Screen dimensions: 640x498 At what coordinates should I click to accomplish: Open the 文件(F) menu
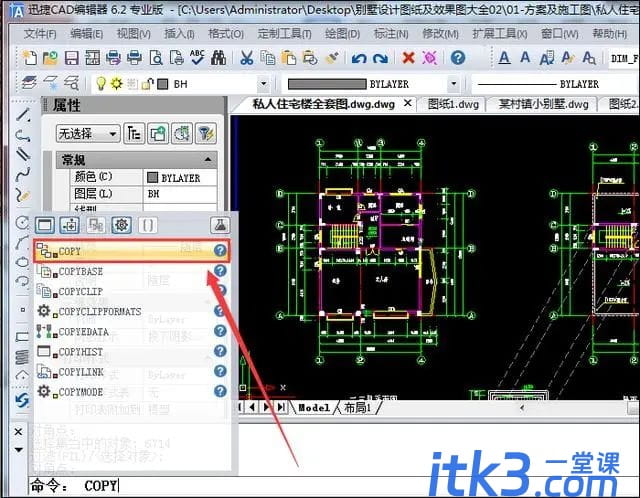(x=40, y=33)
